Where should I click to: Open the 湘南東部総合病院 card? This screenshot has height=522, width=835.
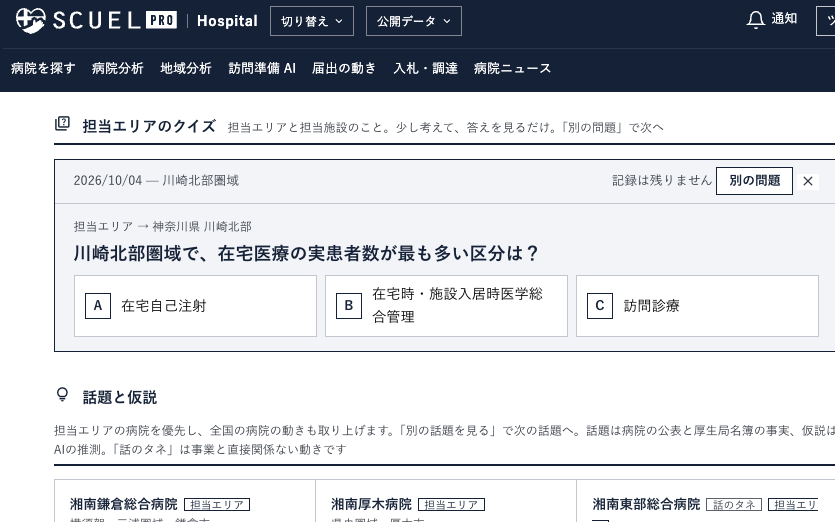(646, 504)
